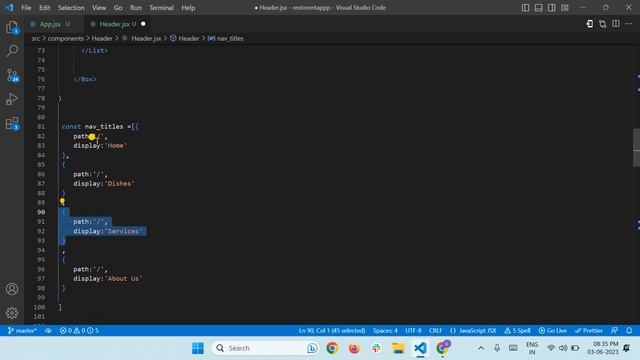Expand Header folder breadcrumb segment
Screen dimensions: 640x360
tap(102, 38)
